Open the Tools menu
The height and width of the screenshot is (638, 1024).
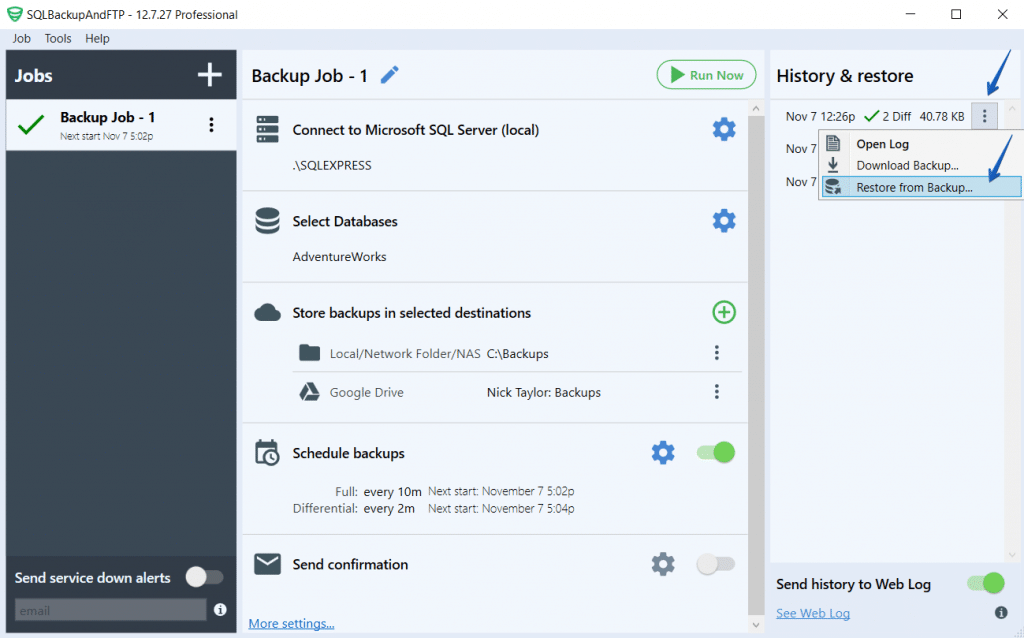point(57,38)
